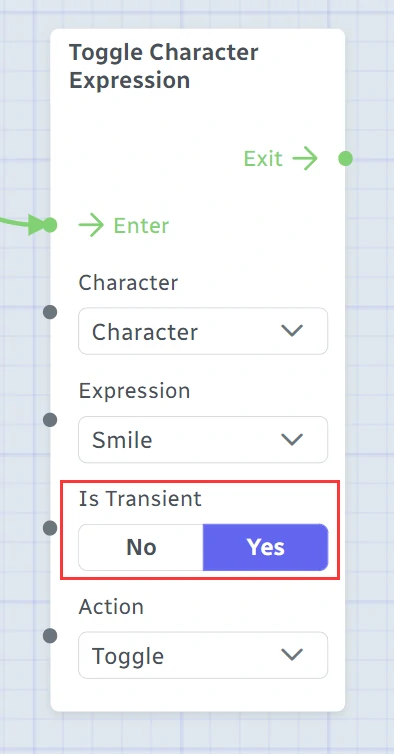Open the Expression dropdown showing Smile
The image size is (394, 754).
[x=203, y=440]
